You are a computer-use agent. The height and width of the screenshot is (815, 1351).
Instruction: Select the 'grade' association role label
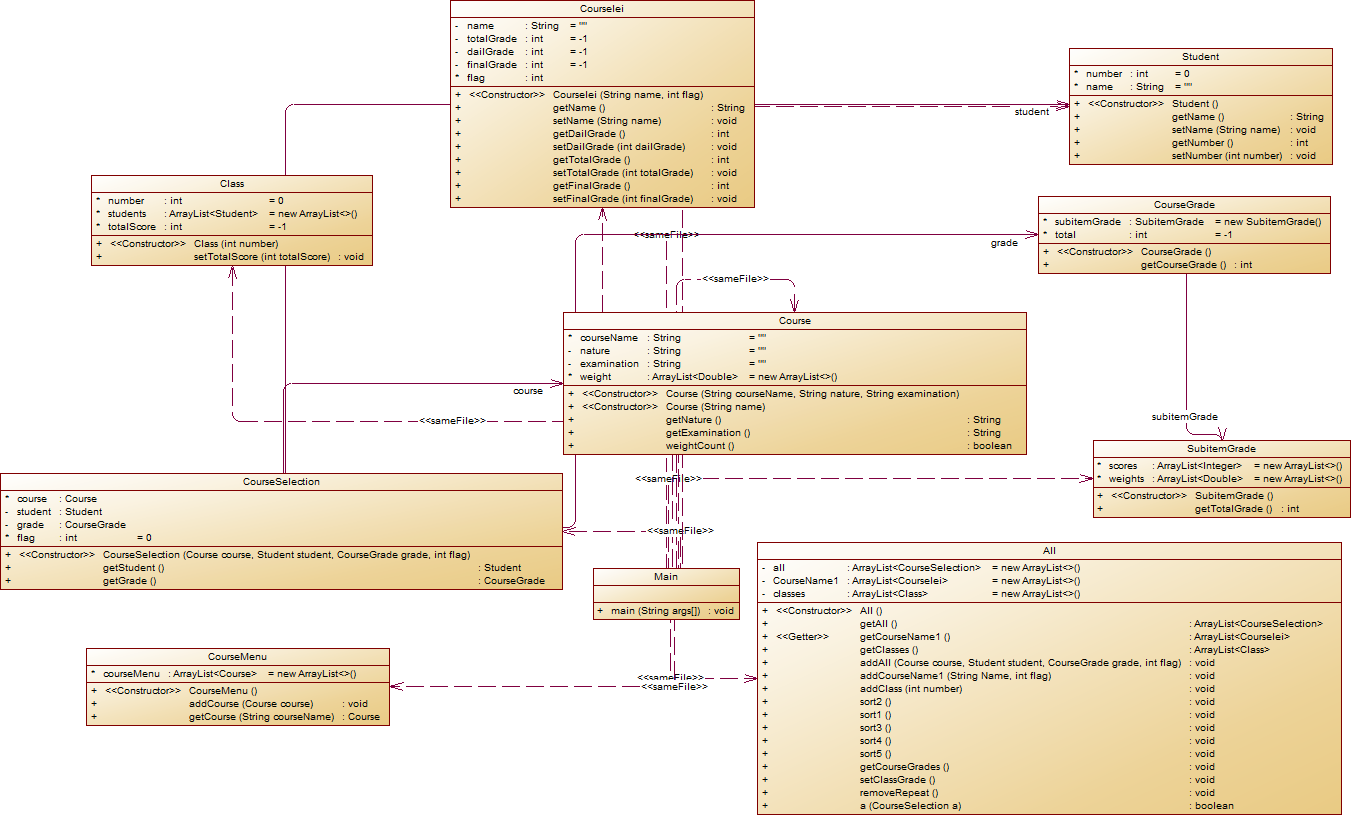(x=1004, y=243)
